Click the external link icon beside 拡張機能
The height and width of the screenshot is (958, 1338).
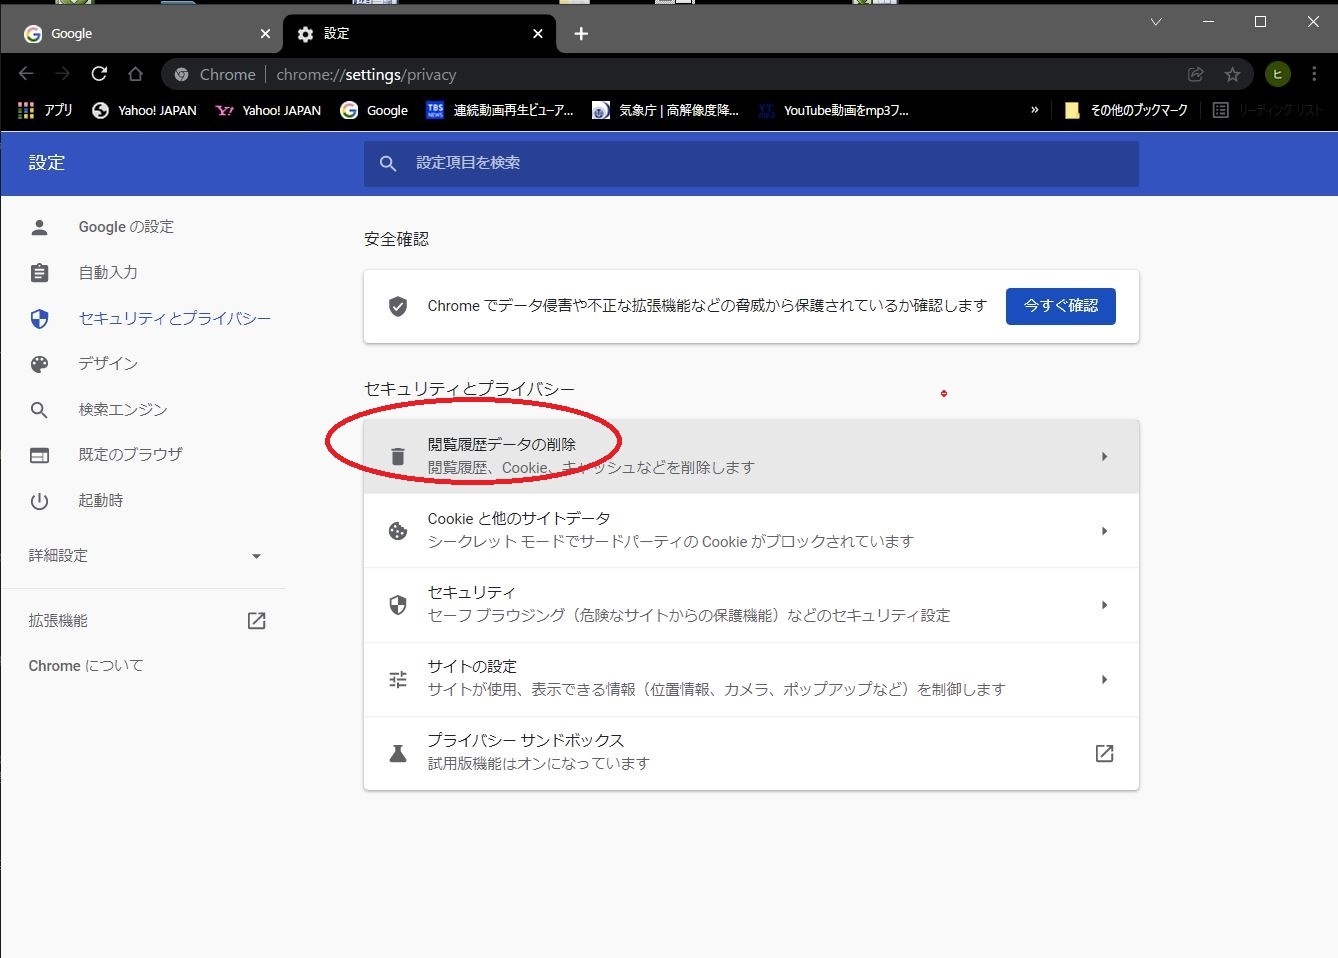(257, 621)
